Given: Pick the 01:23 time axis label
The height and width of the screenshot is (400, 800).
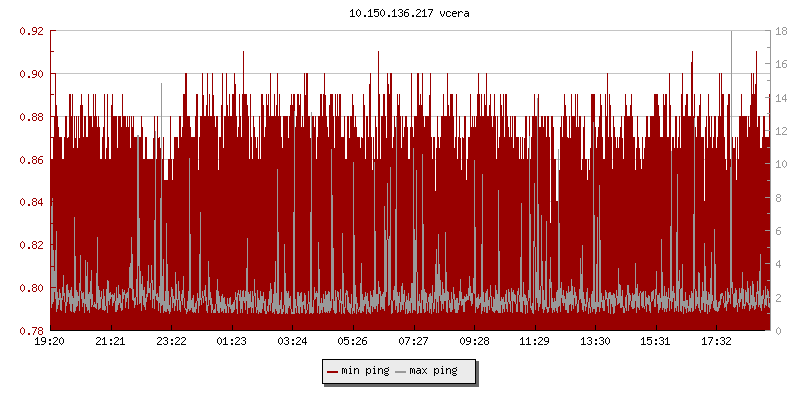Looking at the screenshot, I should (x=232, y=342).
